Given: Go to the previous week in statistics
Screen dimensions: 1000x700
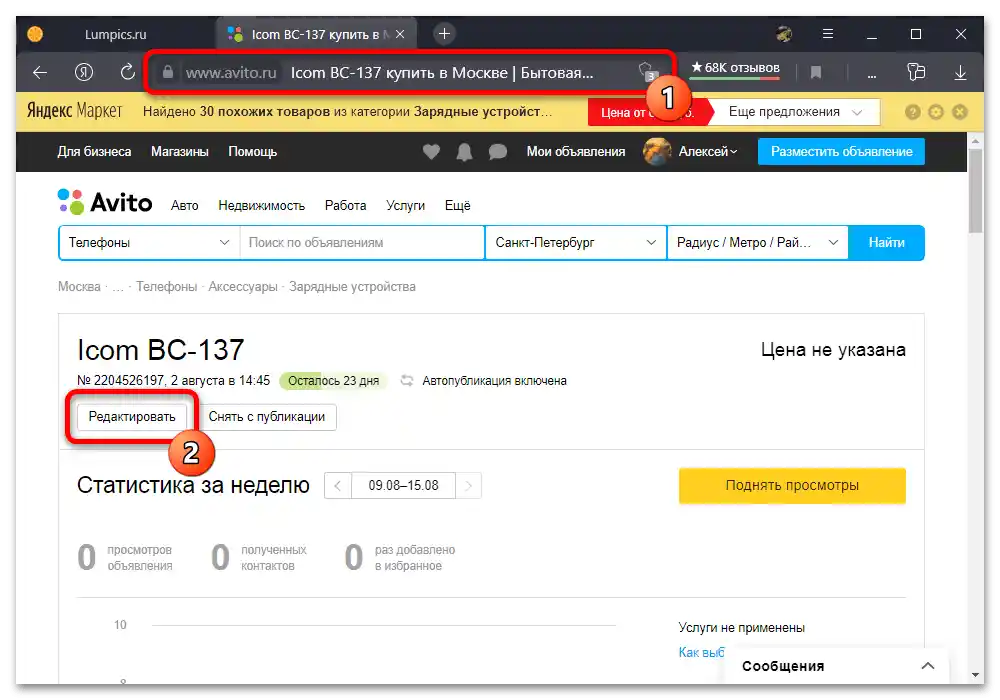Looking at the screenshot, I should [337, 486].
